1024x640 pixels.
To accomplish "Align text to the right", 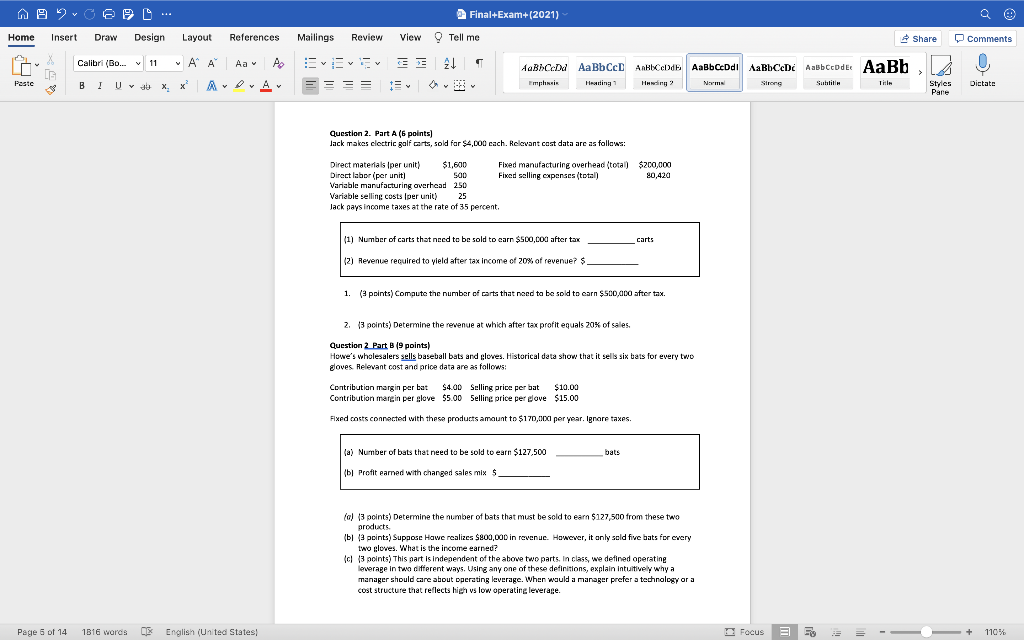I will pos(347,86).
